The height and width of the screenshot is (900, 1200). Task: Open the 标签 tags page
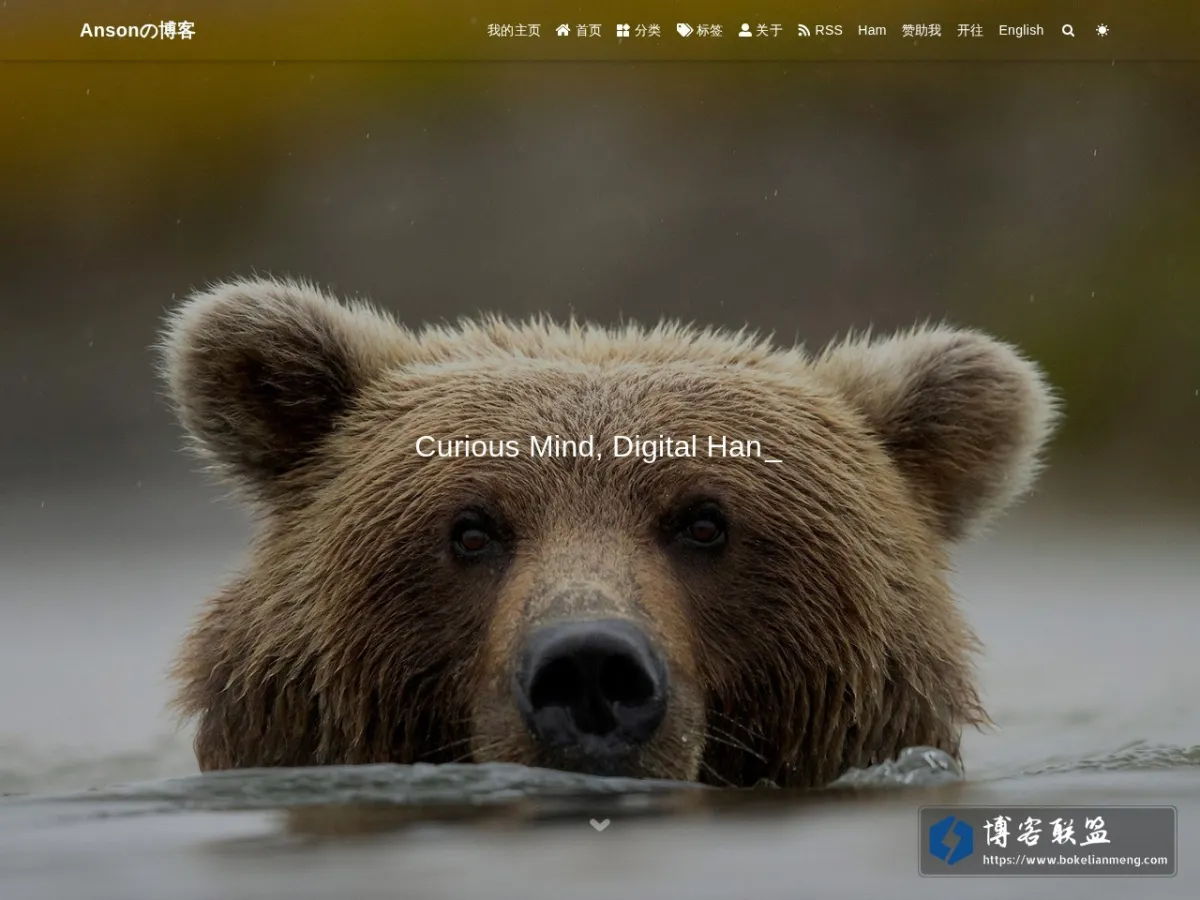(700, 30)
